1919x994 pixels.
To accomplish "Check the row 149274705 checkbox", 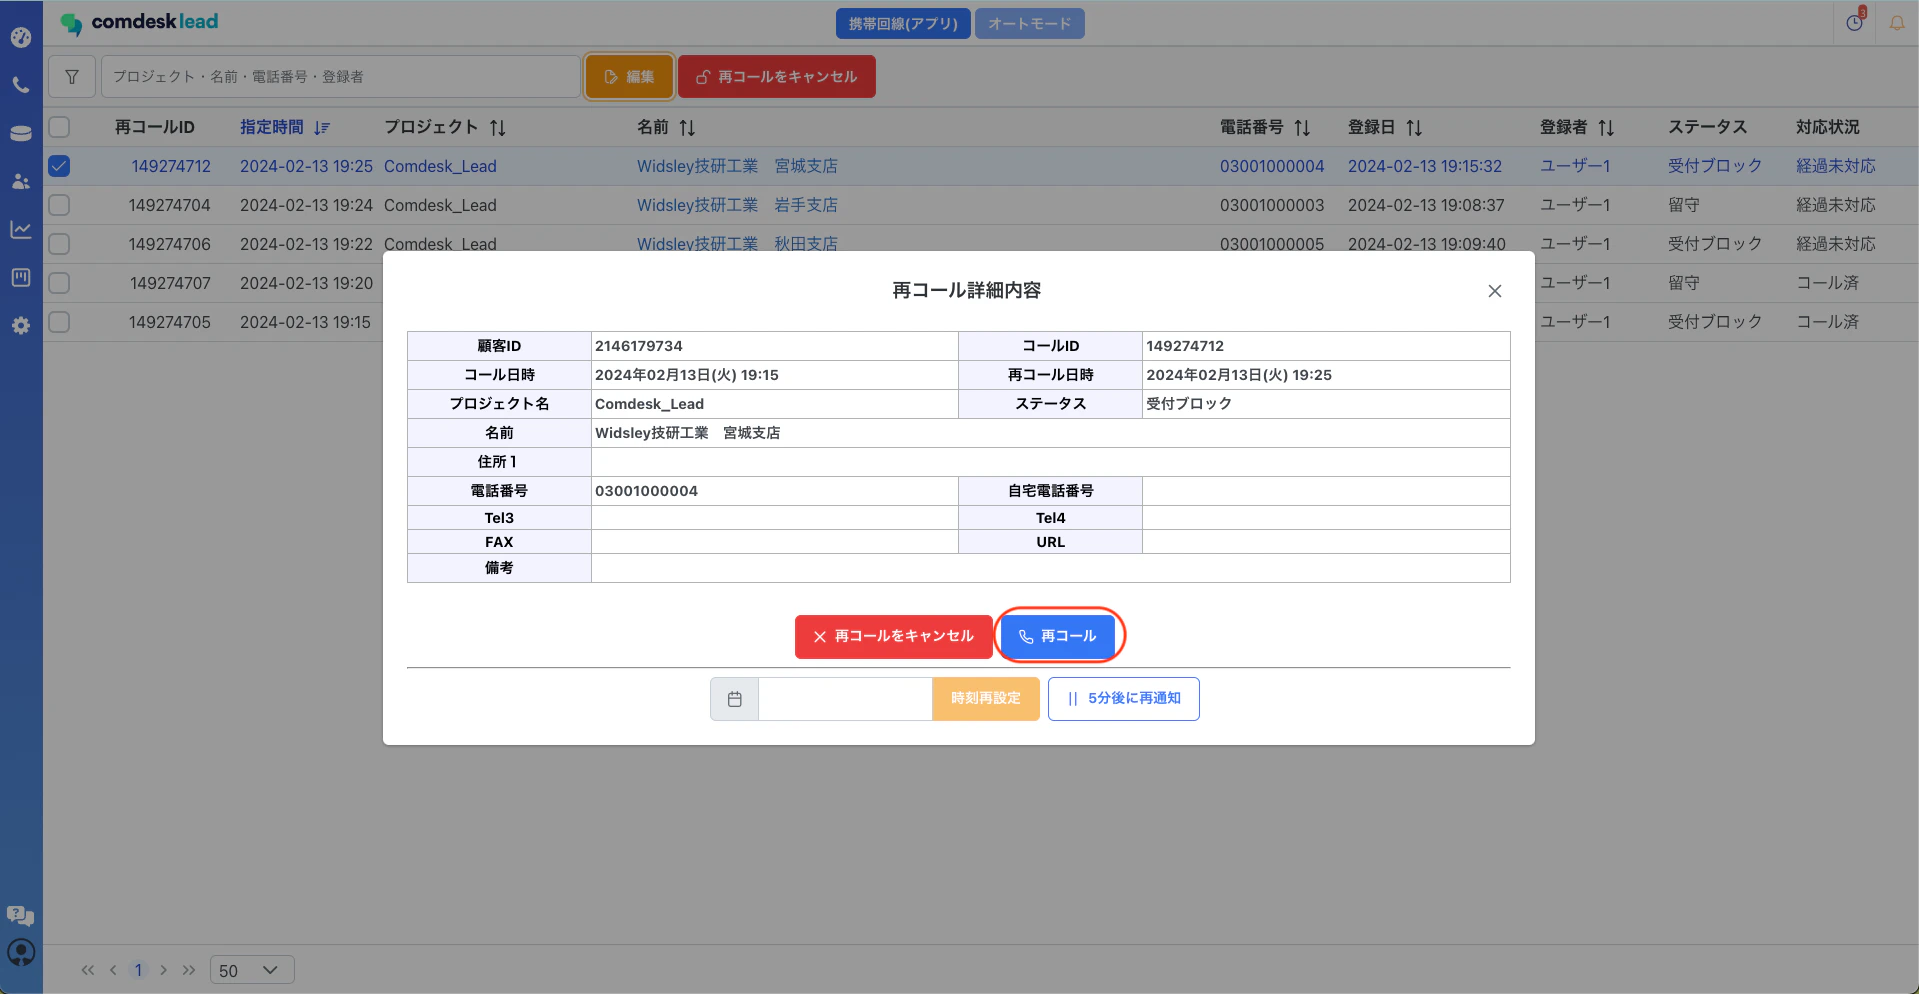I will (x=59, y=322).
